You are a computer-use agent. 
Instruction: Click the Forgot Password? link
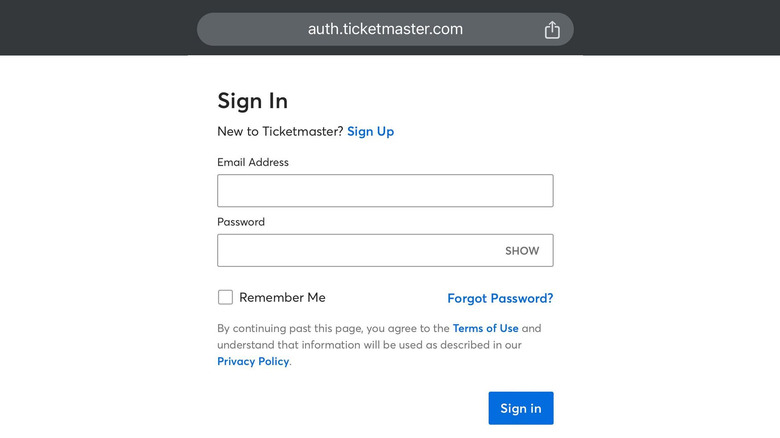tap(500, 298)
